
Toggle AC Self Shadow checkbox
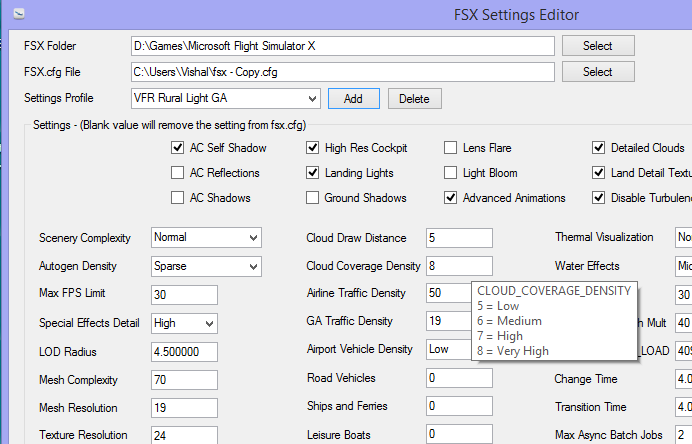pos(177,147)
